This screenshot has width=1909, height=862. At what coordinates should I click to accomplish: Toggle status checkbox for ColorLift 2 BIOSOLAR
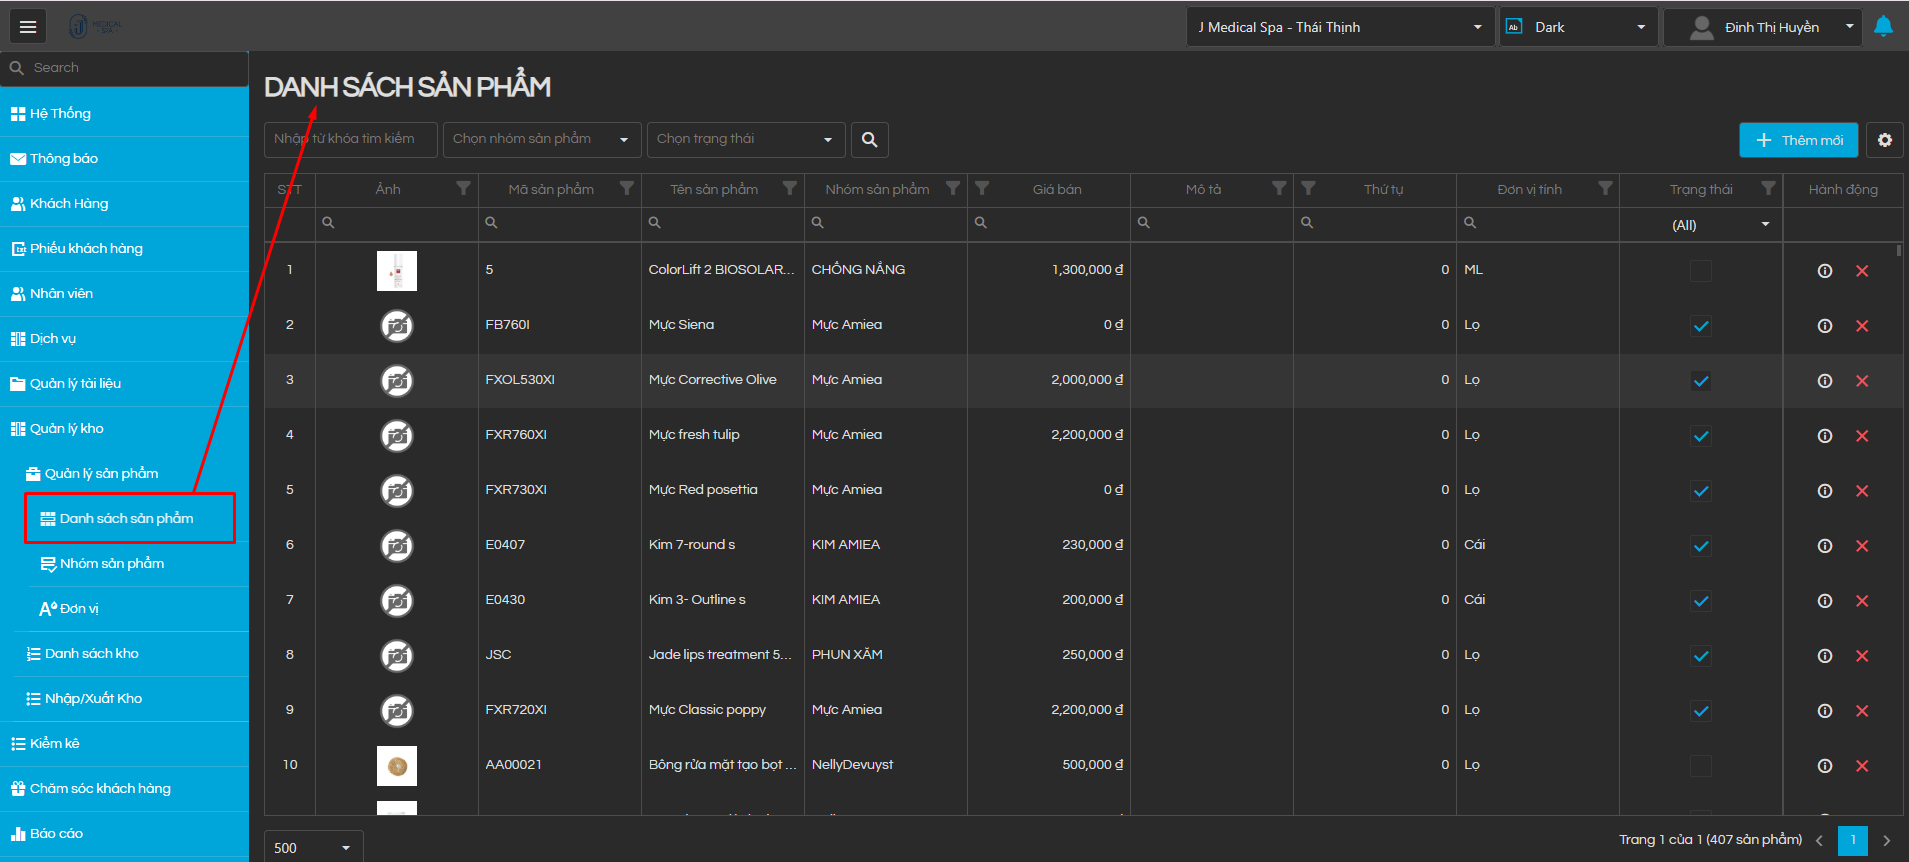1700,271
